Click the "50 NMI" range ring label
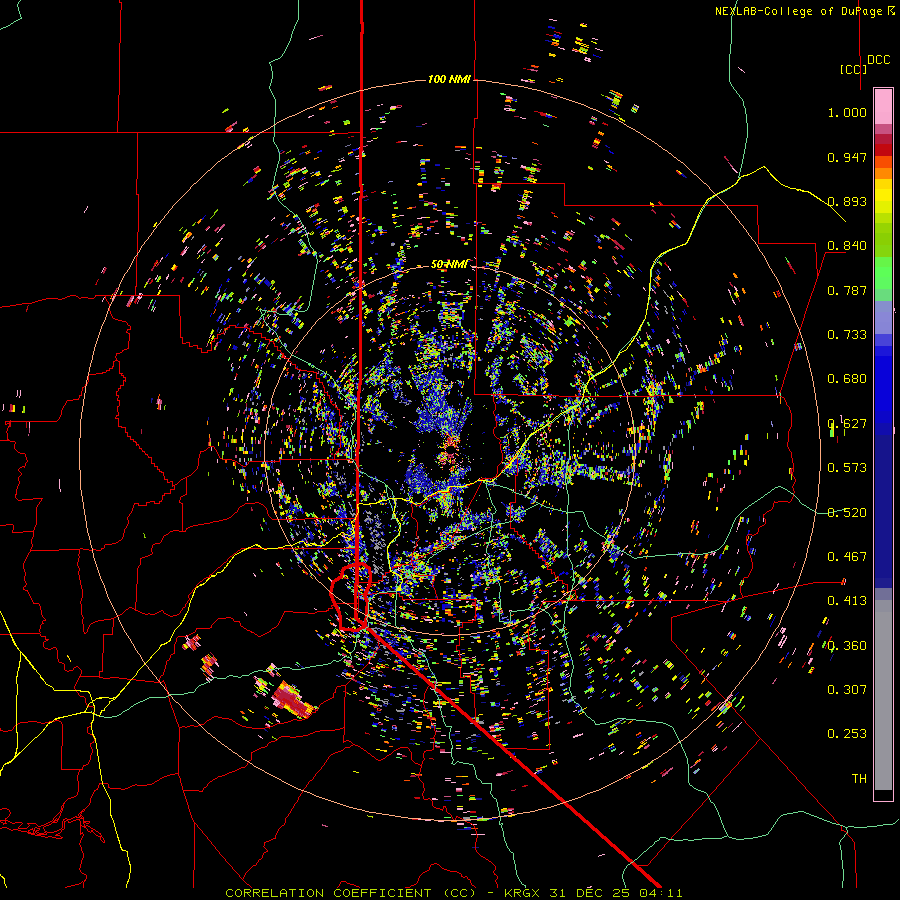 [449, 264]
